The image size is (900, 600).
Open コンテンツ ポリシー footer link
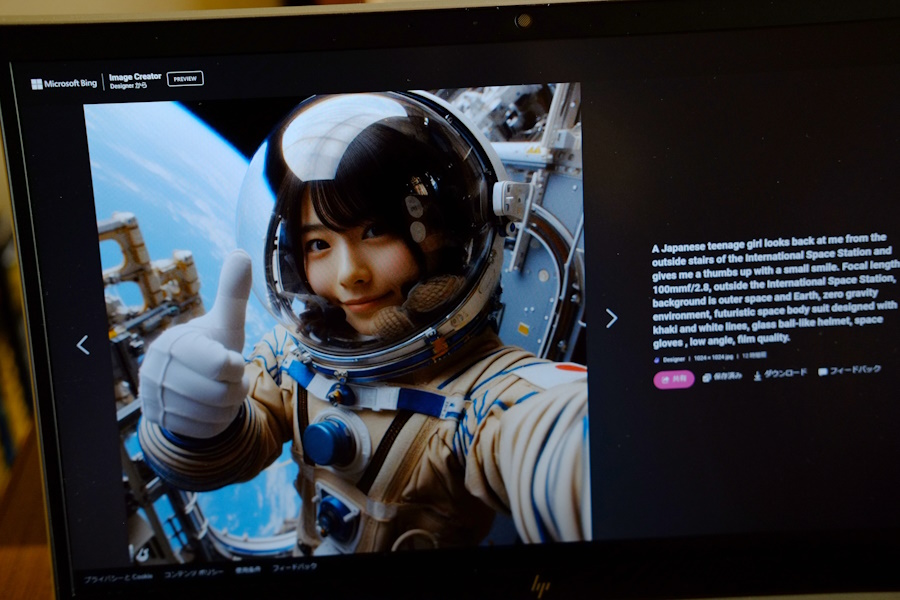tap(193, 573)
